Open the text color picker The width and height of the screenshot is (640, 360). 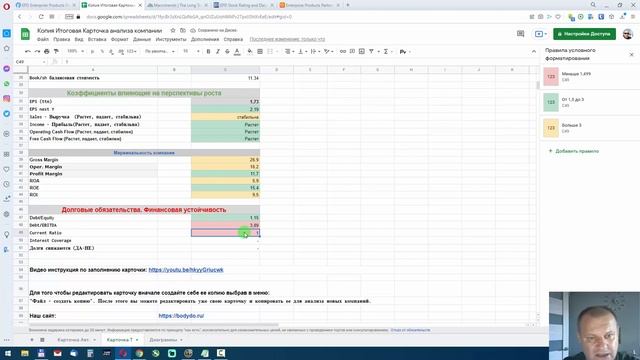[x=237, y=51]
